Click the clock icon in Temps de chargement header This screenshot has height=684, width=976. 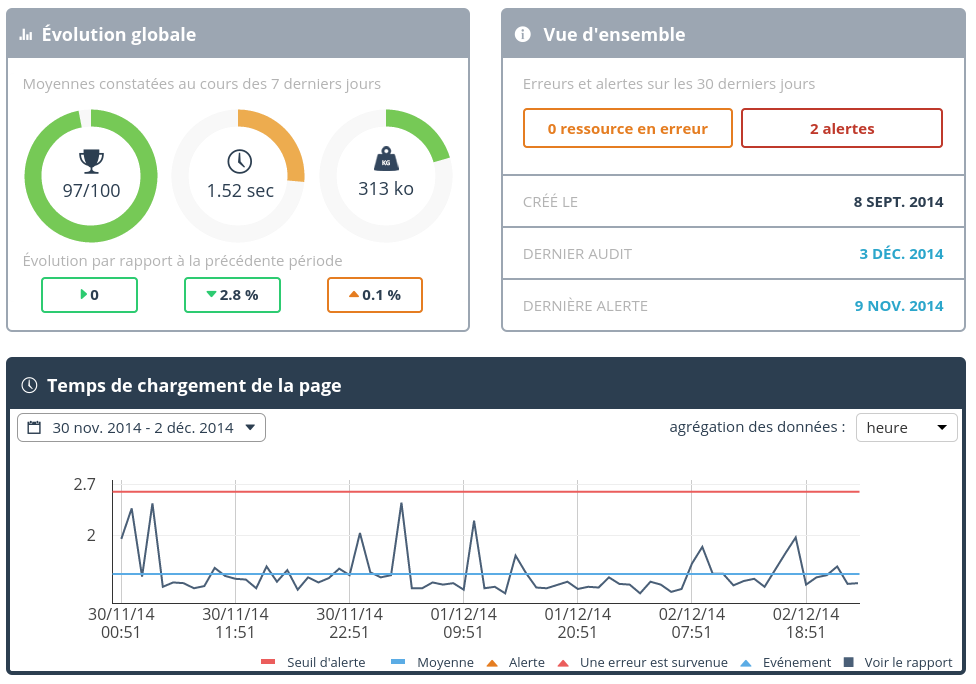[29, 385]
